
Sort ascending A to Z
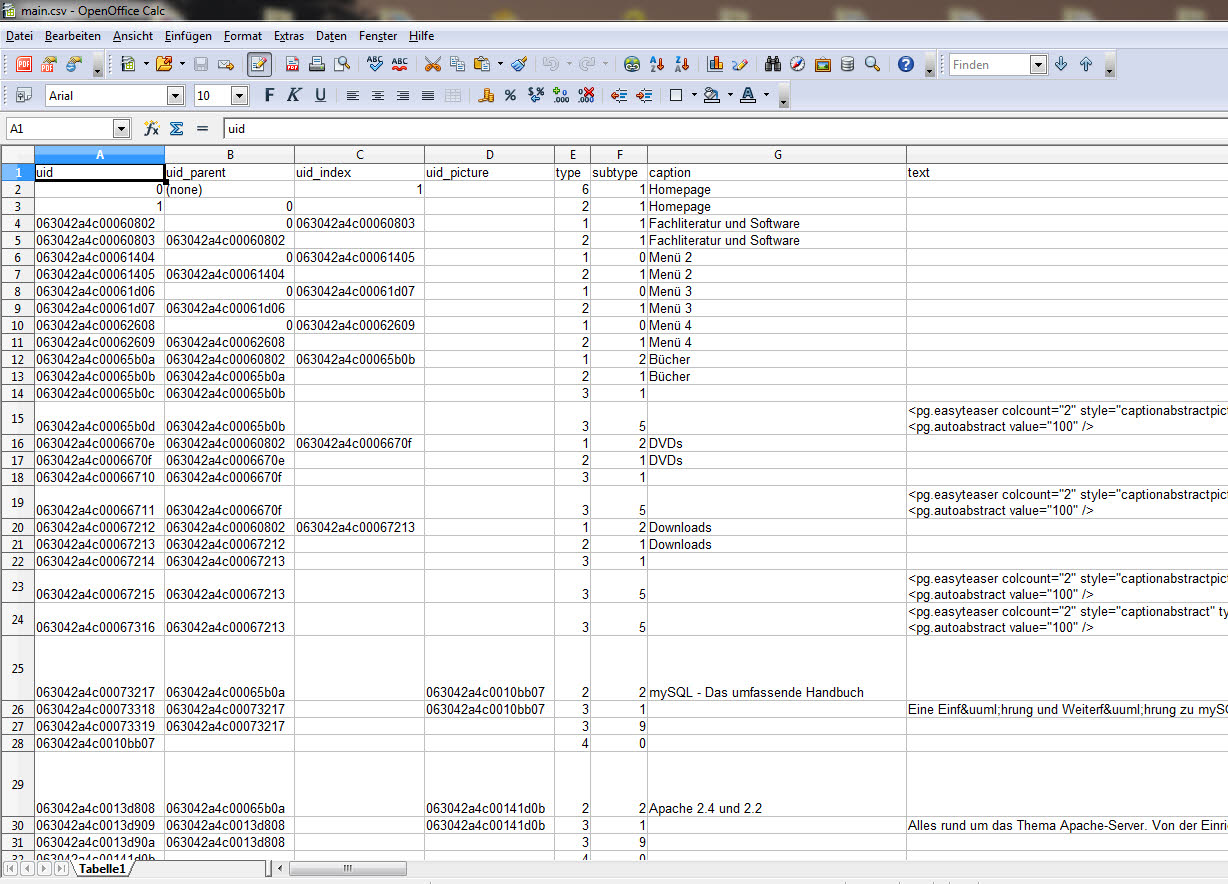(x=657, y=64)
